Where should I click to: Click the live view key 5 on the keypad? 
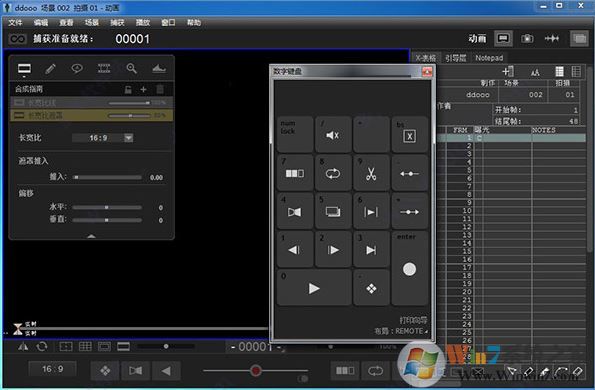(x=333, y=211)
